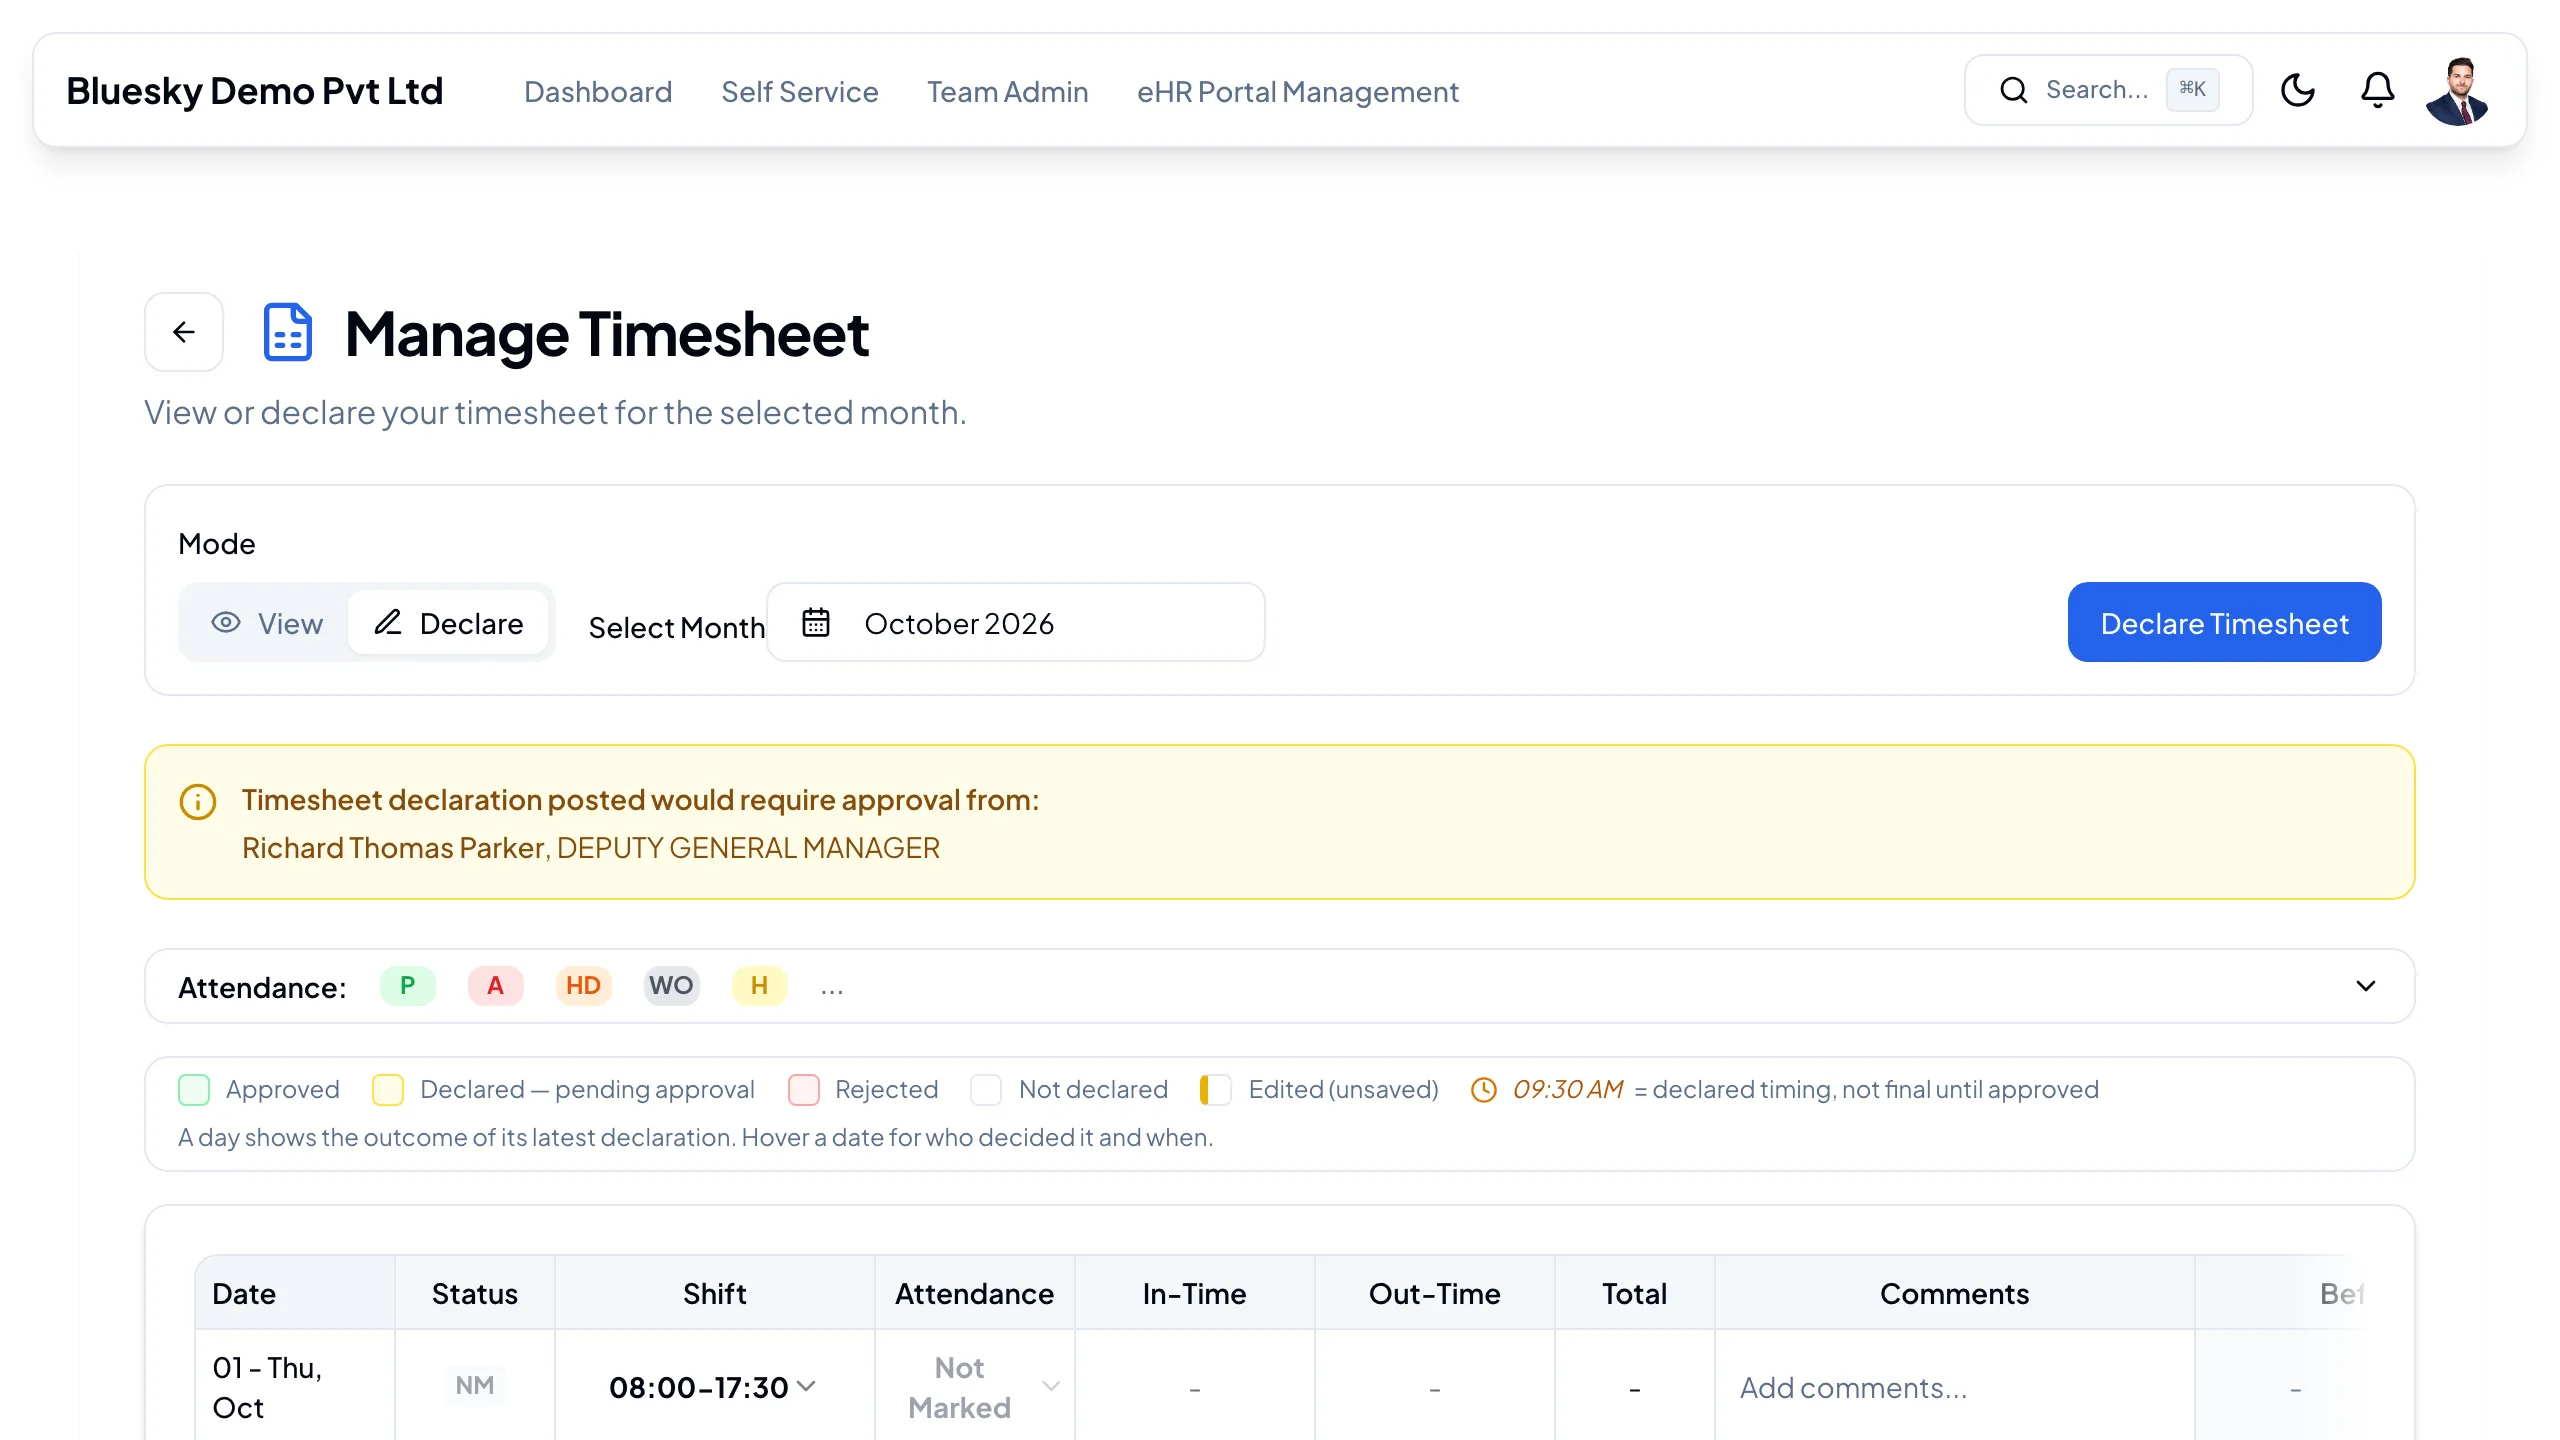Switch to Declare mode
The height and width of the screenshot is (1440, 2560).
pyautogui.click(x=448, y=623)
